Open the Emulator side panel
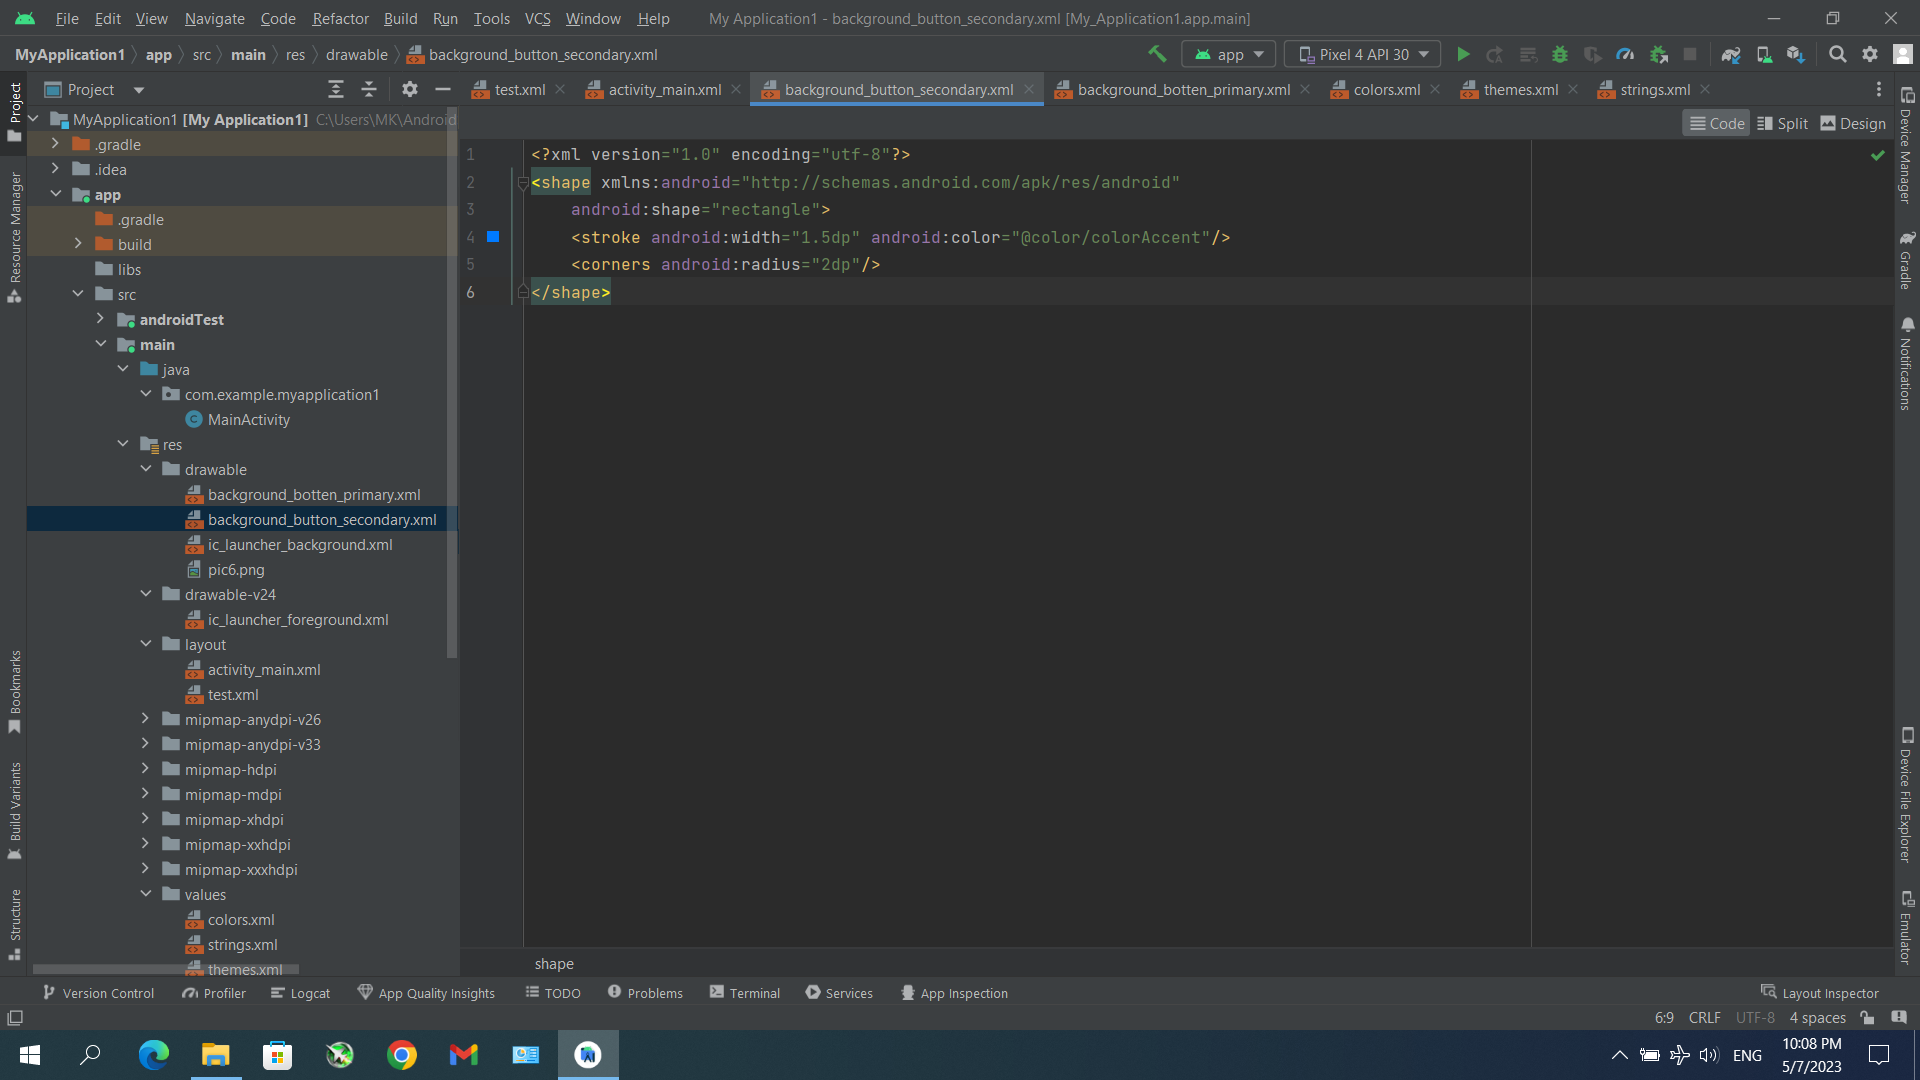The width and height of the screenshot is (1920, 1080). coord(1906,928)
